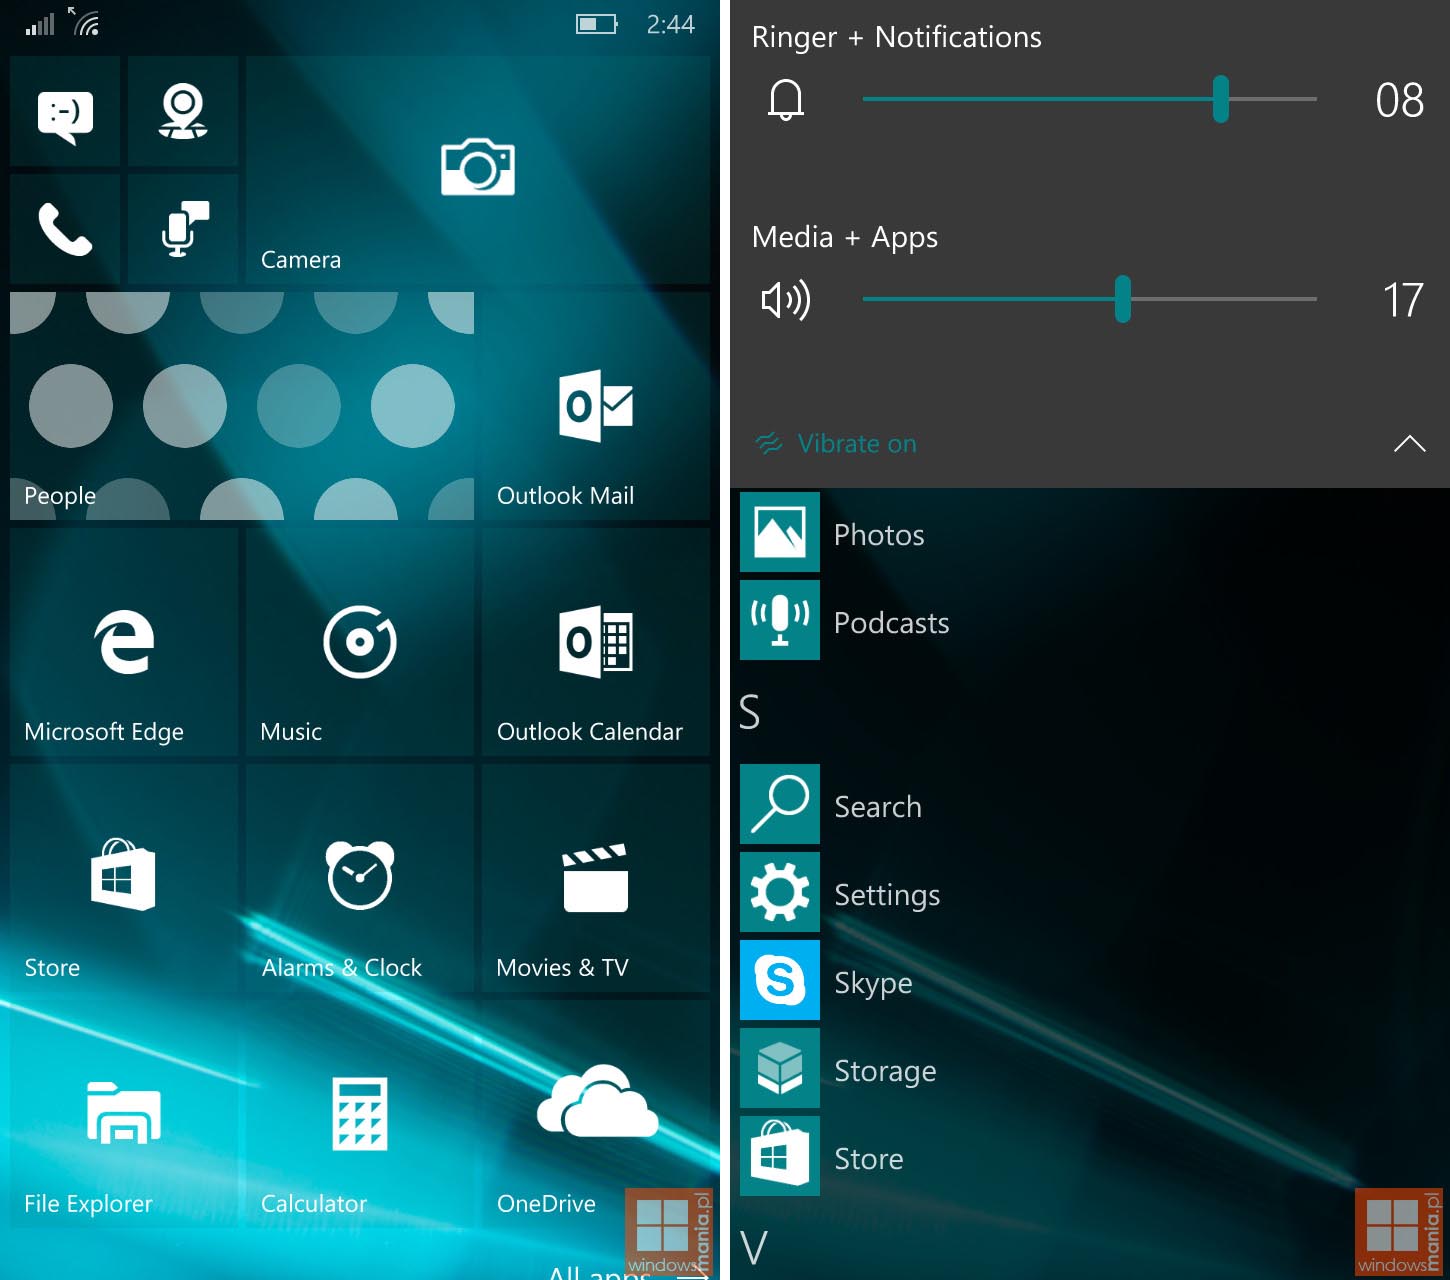Tap the Wi-Fi indicator in status bar
Screen dimensions: 1450x1280
(x=86, y=21)
